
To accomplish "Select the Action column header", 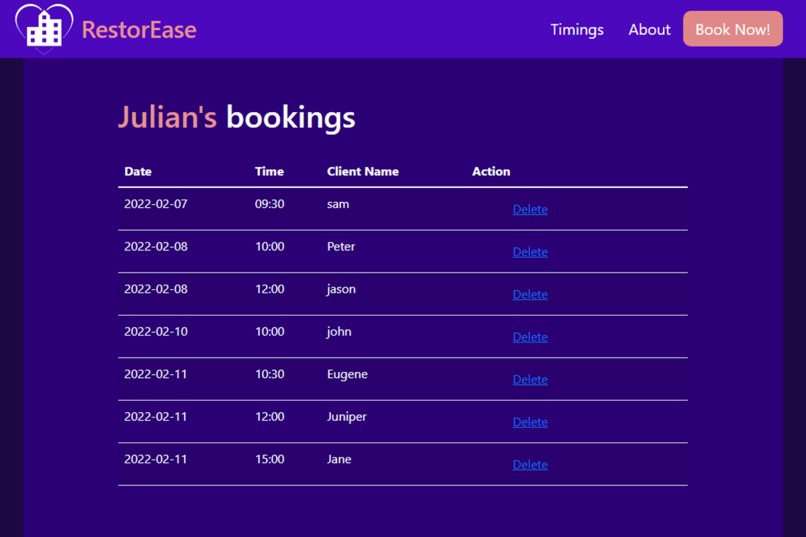I will (491, 172).
